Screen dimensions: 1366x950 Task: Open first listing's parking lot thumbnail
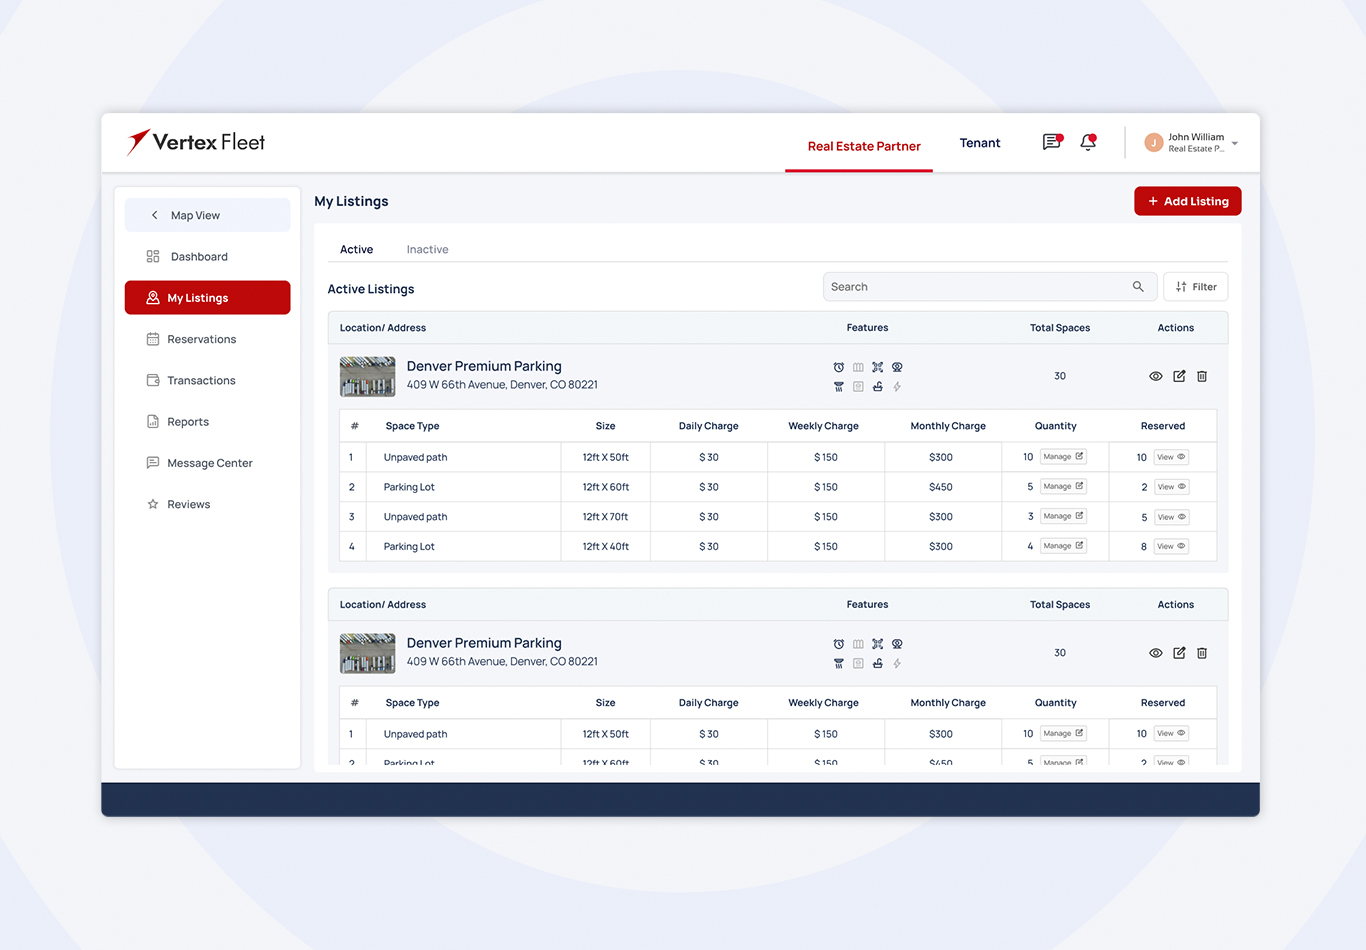coord(367,376)
